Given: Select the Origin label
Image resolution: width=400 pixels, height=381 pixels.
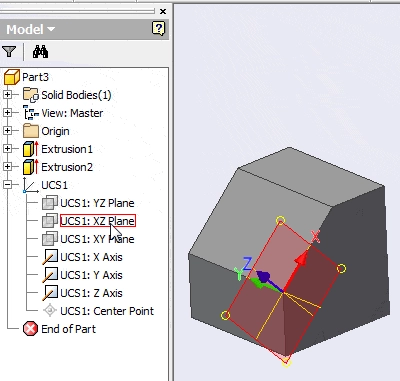Looking at the screenshot, I should [55, 131].
